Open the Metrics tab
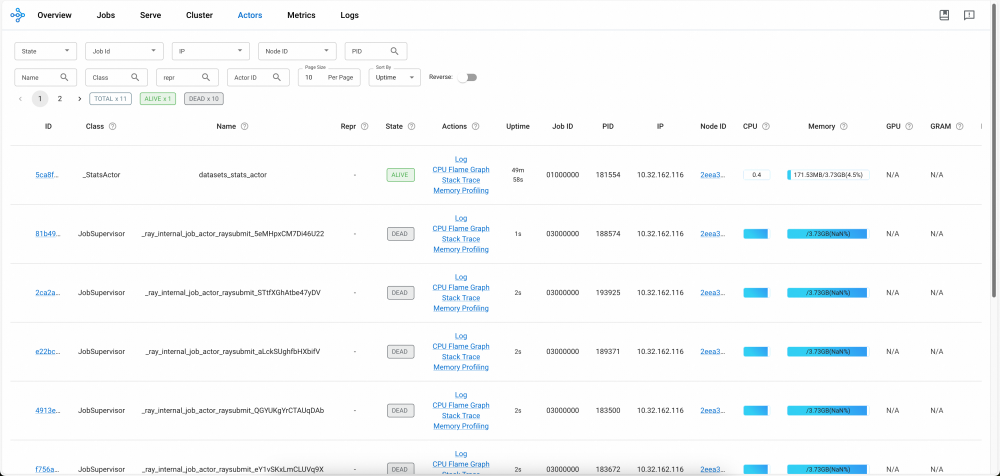 coord(301,15)
